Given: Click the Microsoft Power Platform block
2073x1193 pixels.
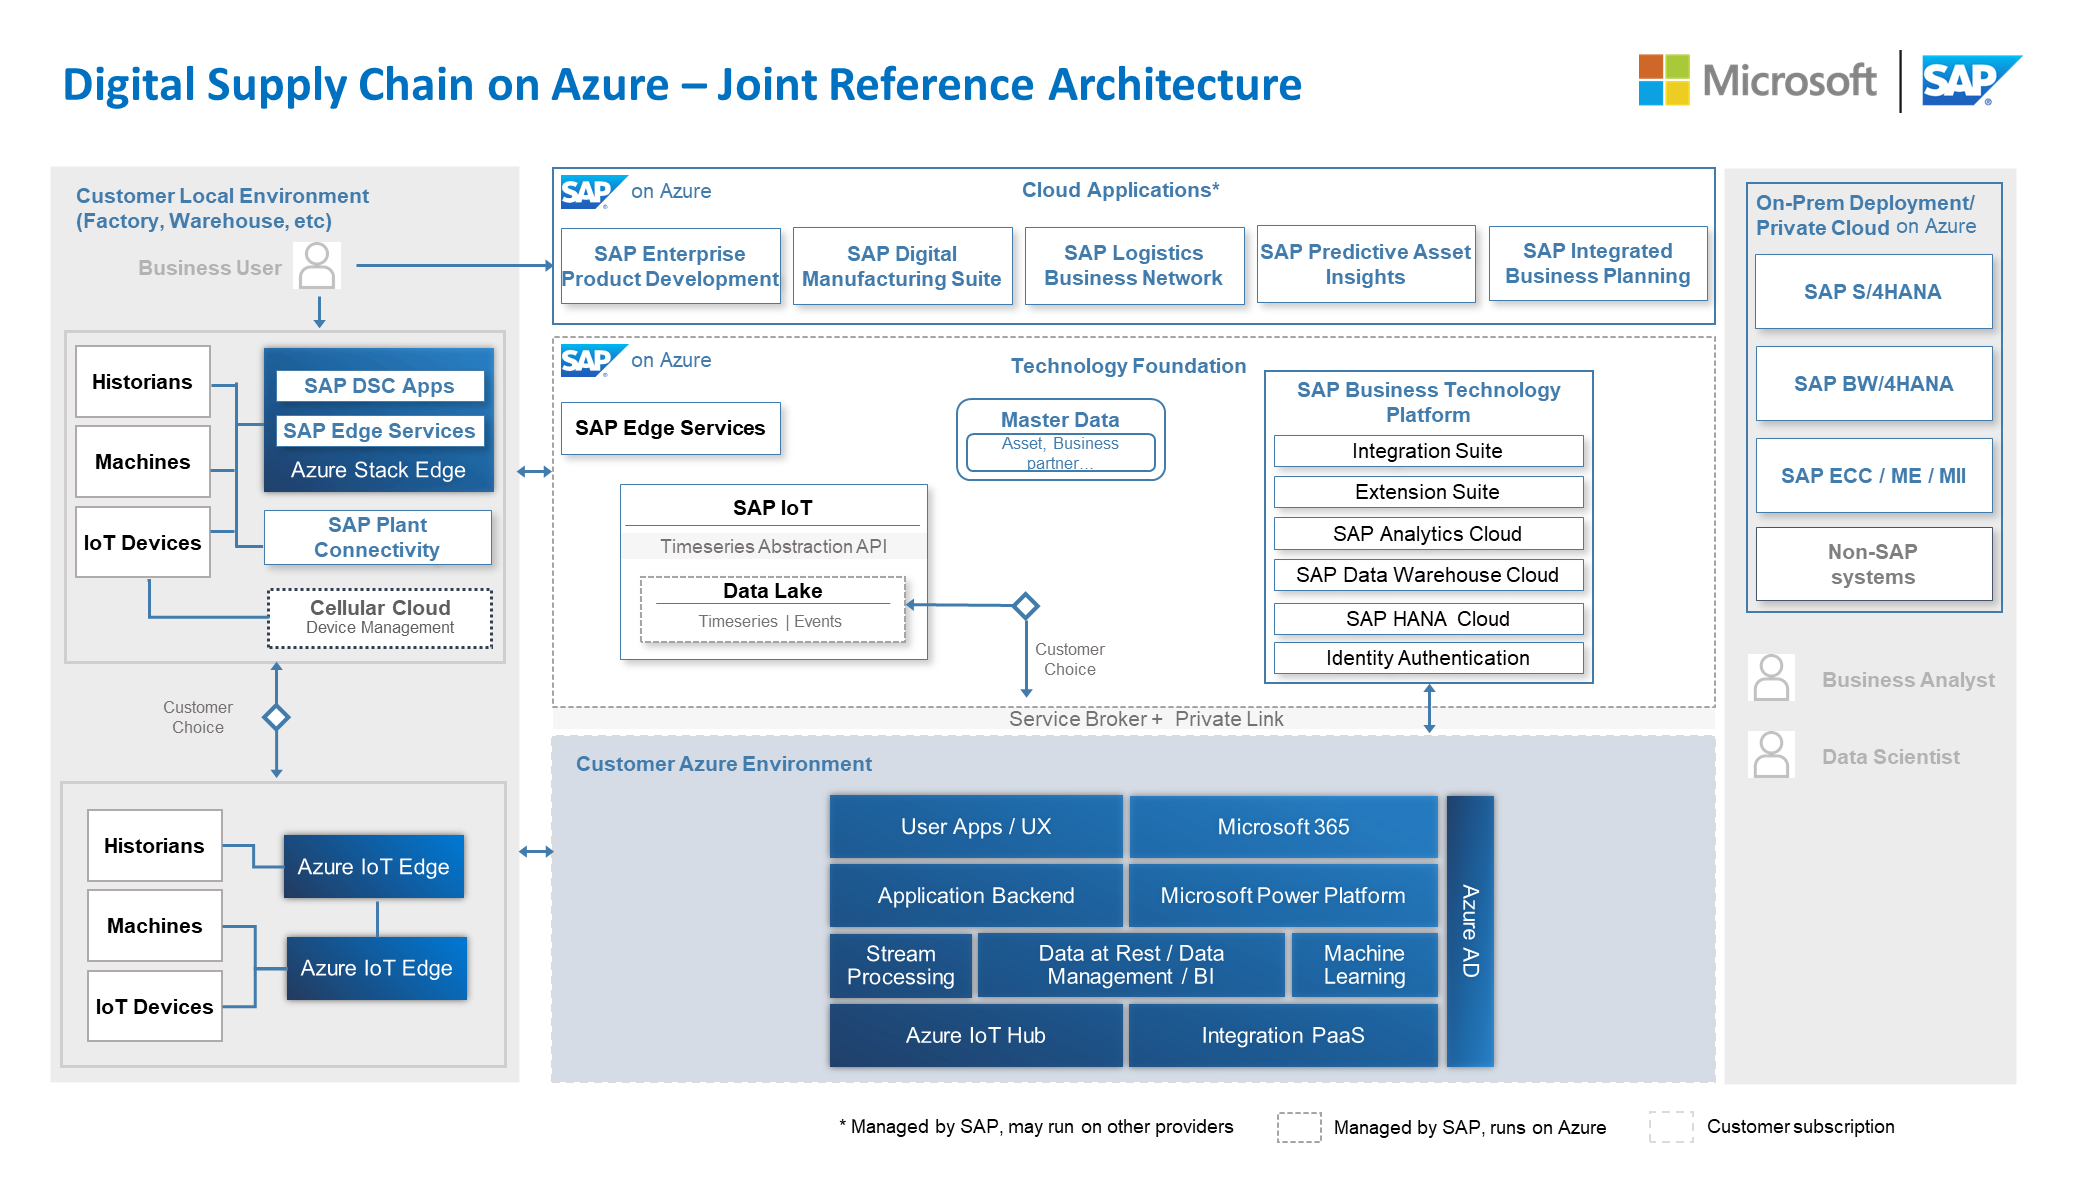Looking at the screenshot, I should [x=1283, y=896].
